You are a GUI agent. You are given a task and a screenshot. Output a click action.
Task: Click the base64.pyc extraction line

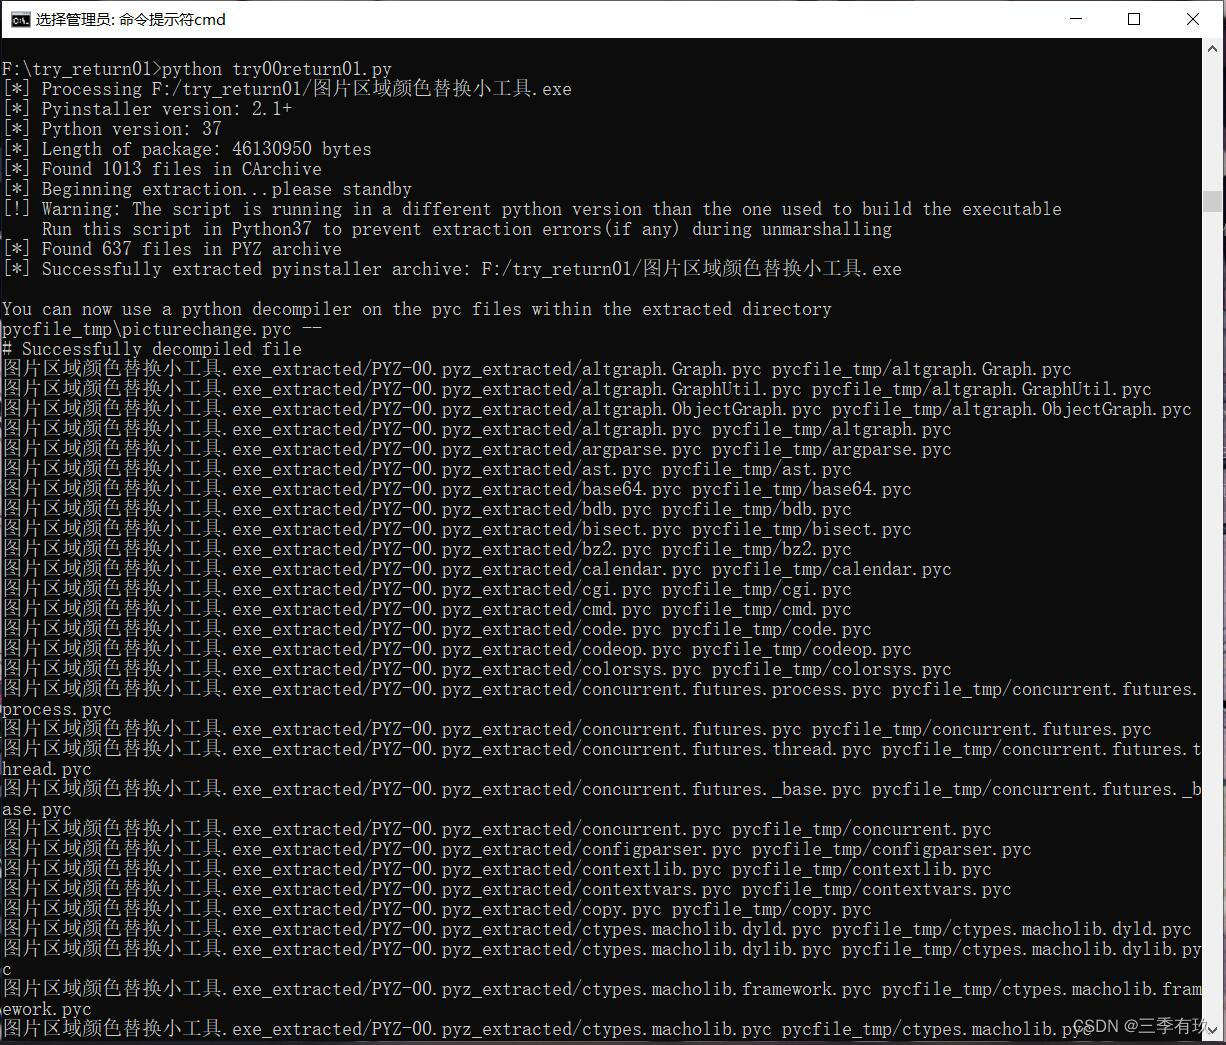[450, 488]
